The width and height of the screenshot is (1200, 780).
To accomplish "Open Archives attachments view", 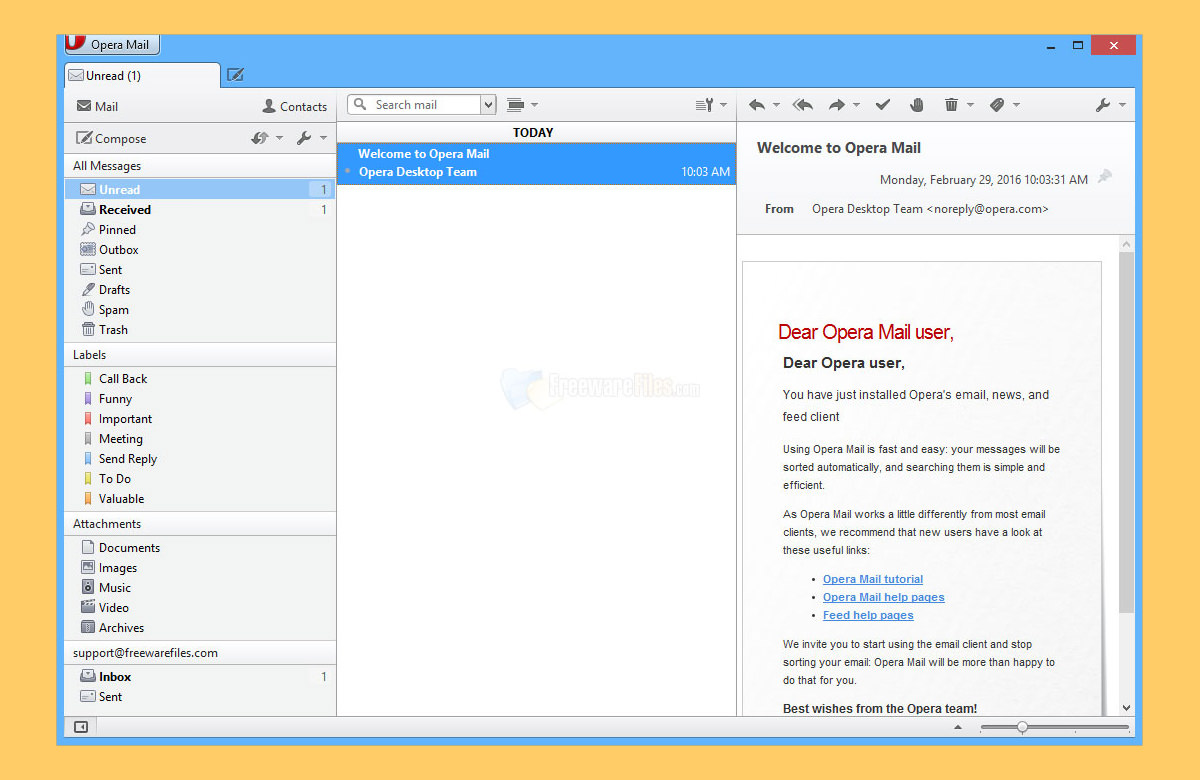I will 200,628.
